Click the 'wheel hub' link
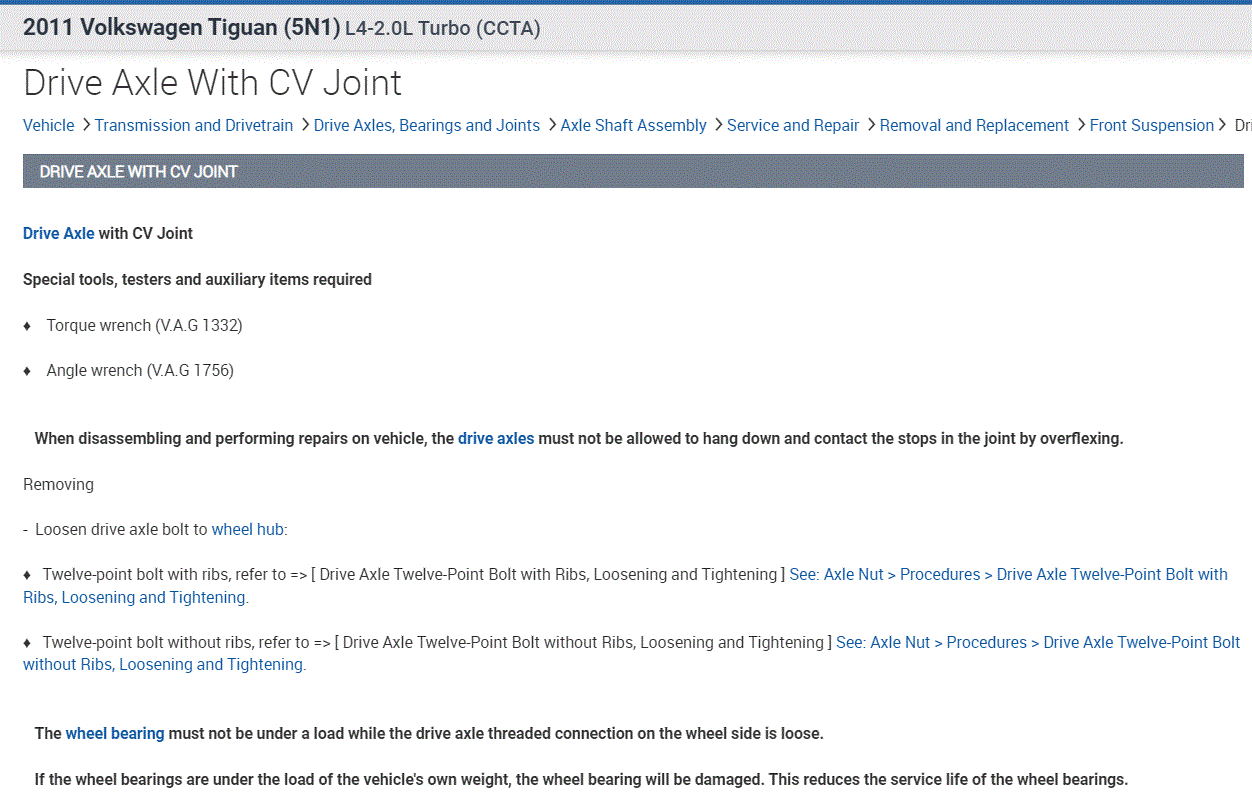Image resolution: width=1252 pixels, height=799 pixels. click(248, 529)
